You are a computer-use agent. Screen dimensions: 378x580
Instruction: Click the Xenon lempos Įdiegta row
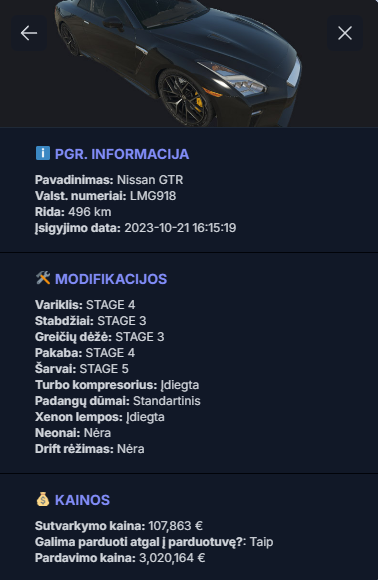[x=100, y=417]
